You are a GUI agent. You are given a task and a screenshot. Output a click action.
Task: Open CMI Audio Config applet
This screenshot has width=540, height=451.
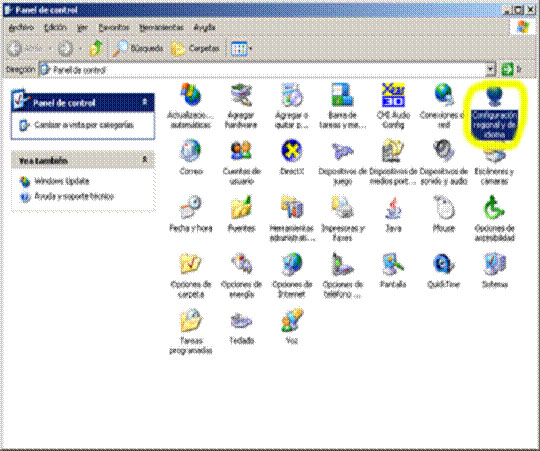(393, 106)
